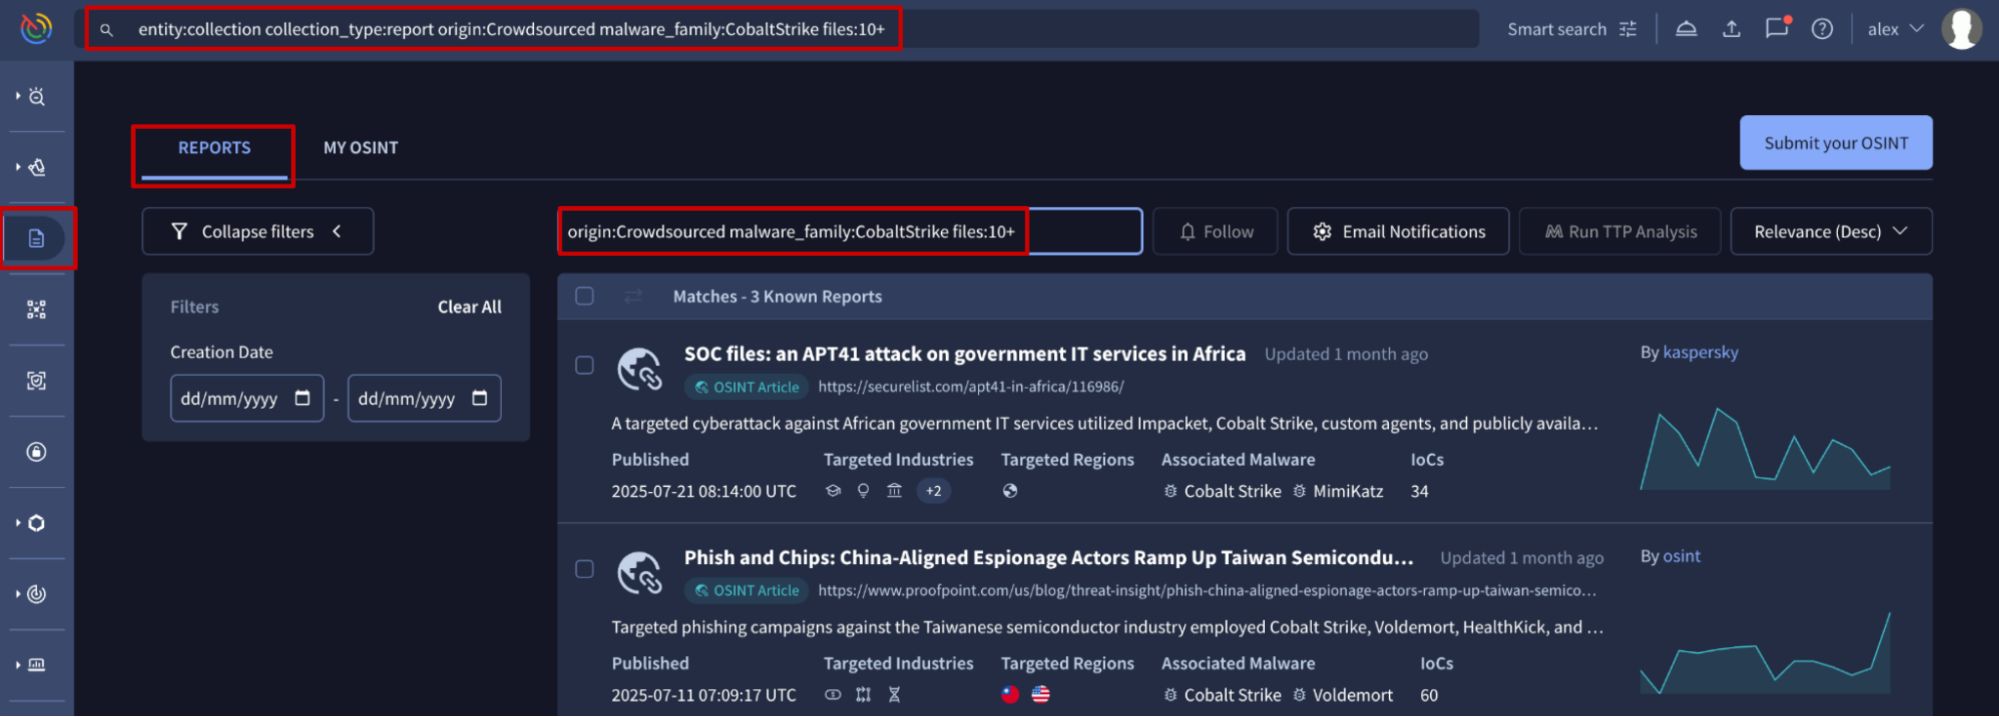Open the proofpoint.com blog URL
1999x717 pixels.
pyautogui.click(x=1207, y=591)
